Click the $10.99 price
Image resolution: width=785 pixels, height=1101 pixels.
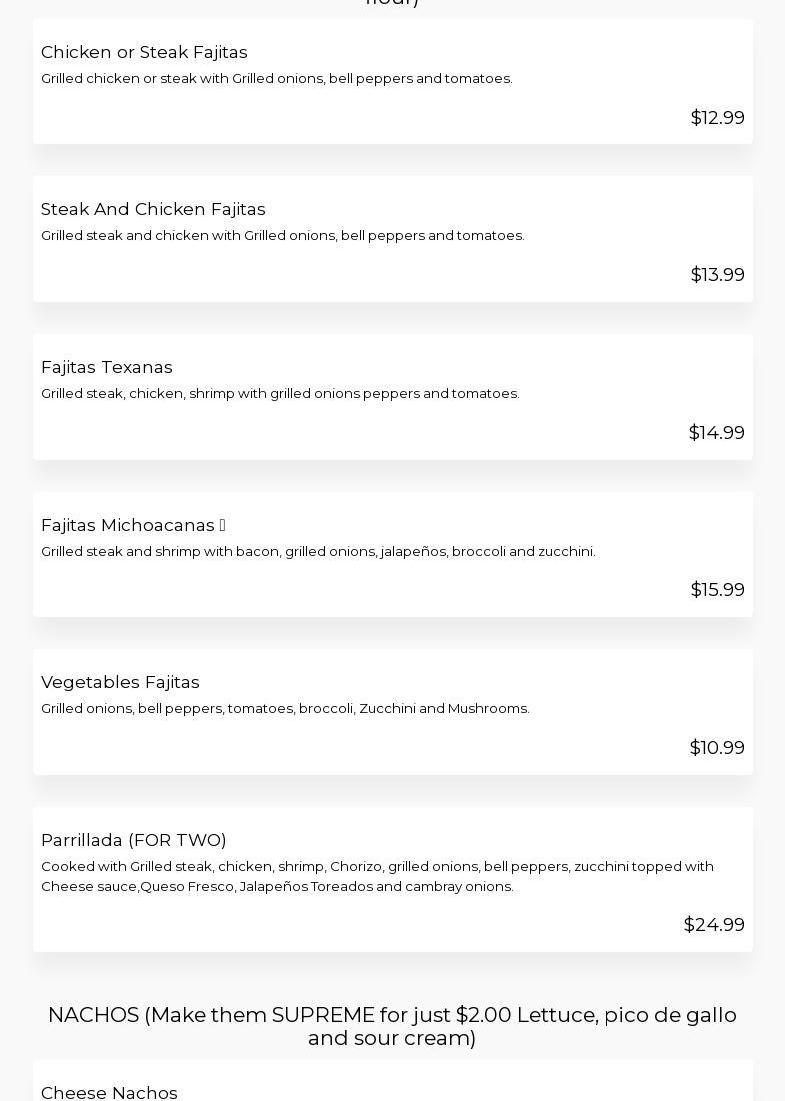coord(717,748)
